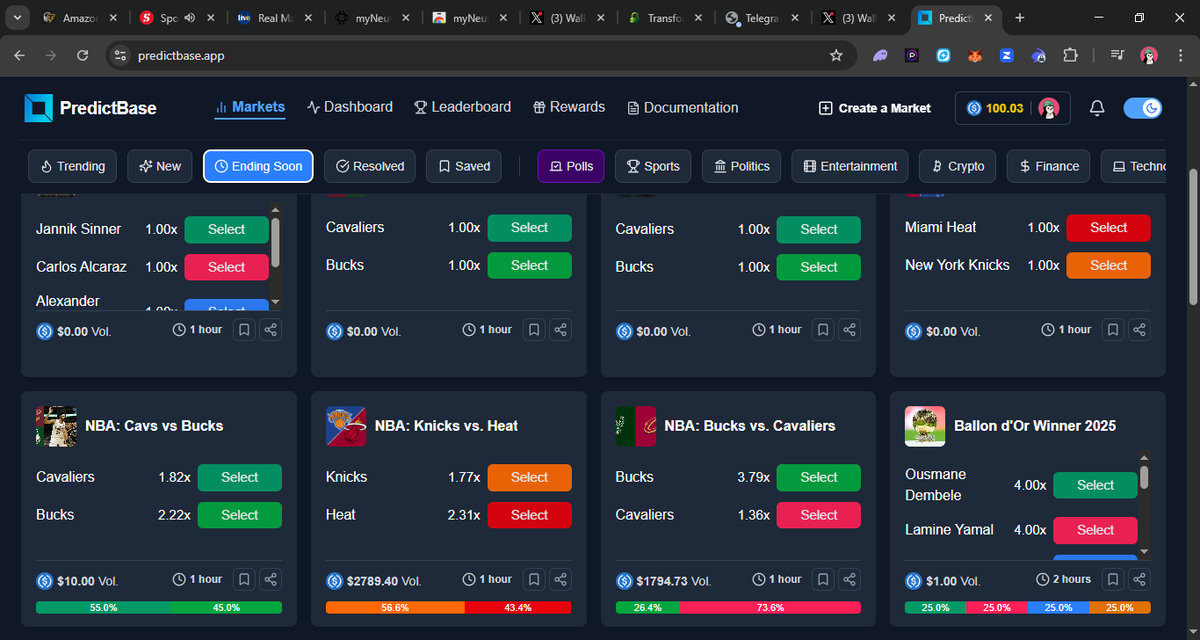Open the Chrome profile avatar

pyautogui.click(x=1149, y=56)
